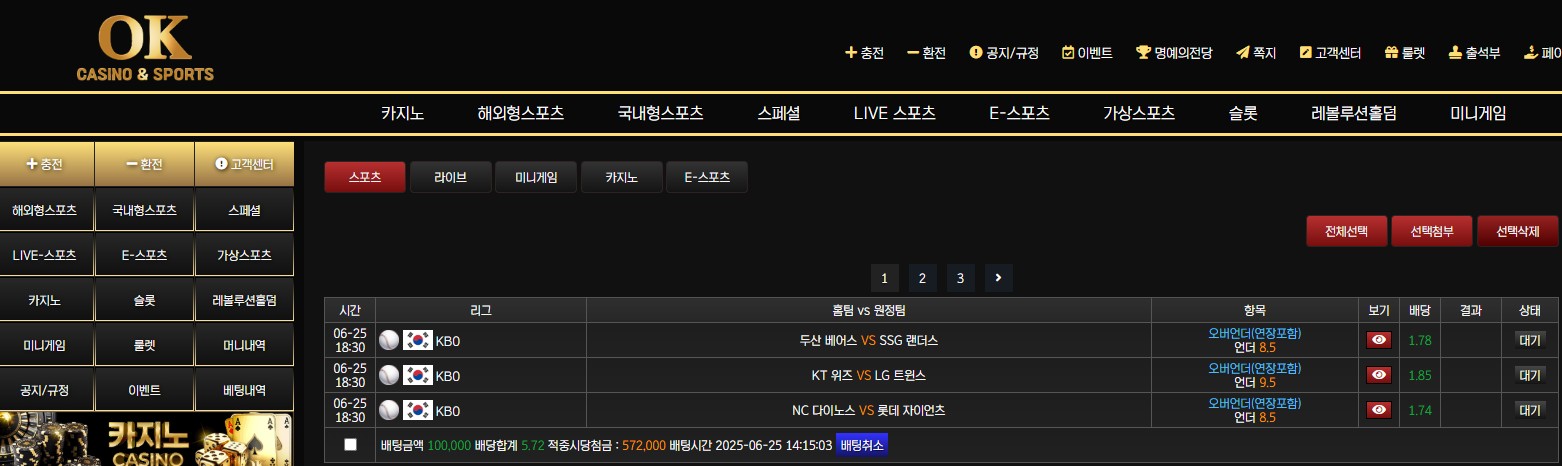1562x466 pixels.
Task: Click the blue 배팅취소 button
Action: click(x=862, y=445)
